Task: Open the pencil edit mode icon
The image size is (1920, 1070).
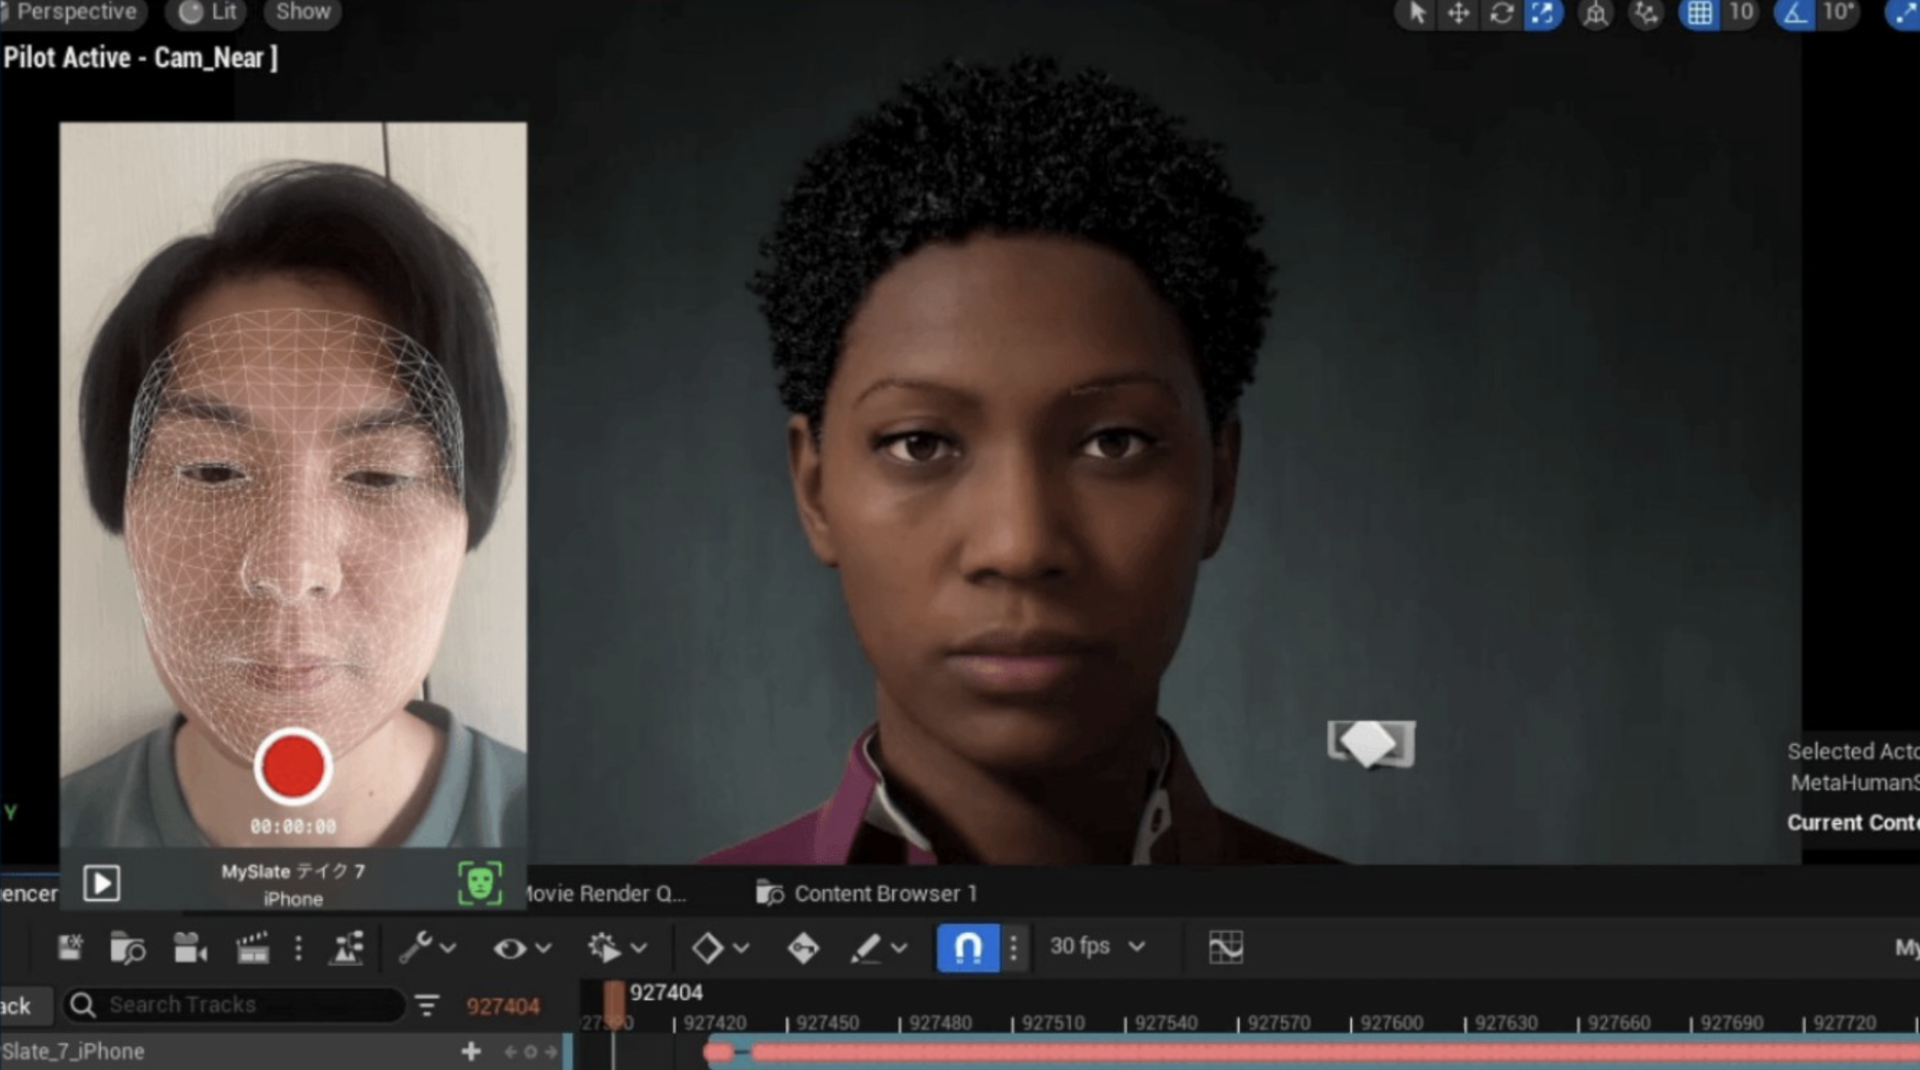Action: 865,948
